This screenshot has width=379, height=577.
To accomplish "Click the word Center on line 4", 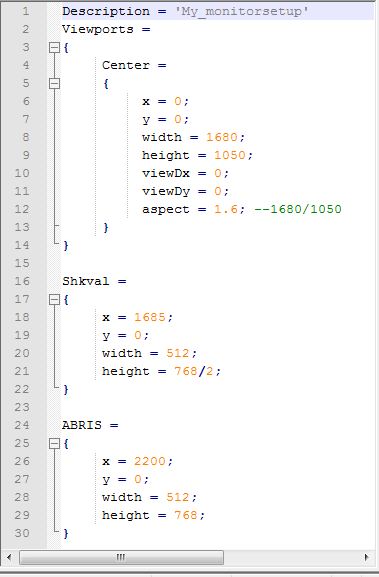I will (x=126, y=65).
